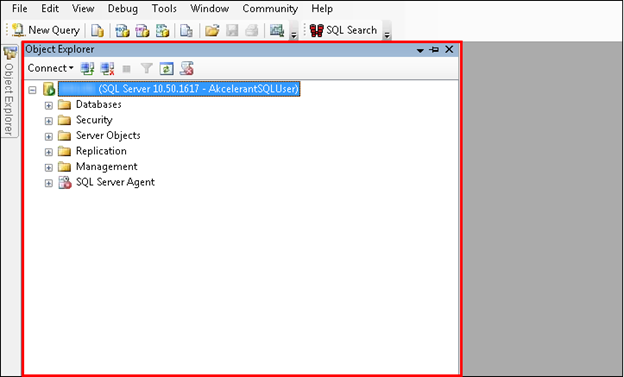This screenshot has width=624, height=377.
Task: Open the Community menu
Action: 270,8
